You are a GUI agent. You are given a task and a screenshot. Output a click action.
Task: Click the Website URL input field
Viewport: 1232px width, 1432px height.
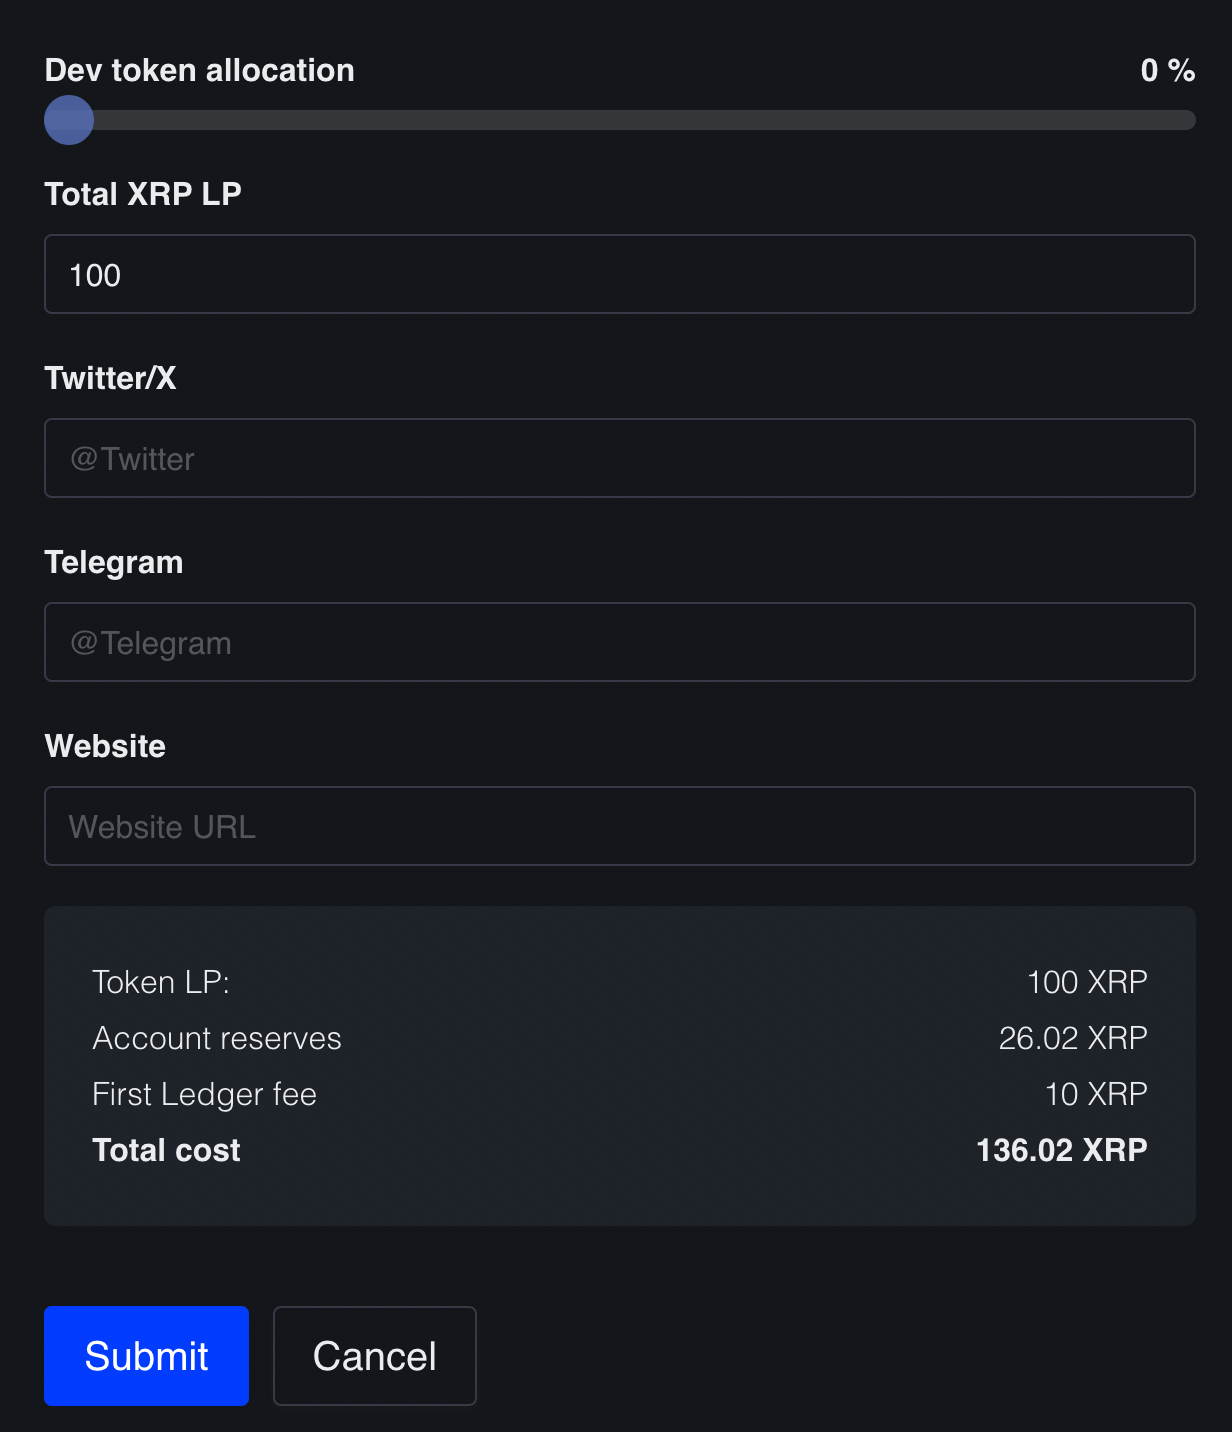[620, 826]
